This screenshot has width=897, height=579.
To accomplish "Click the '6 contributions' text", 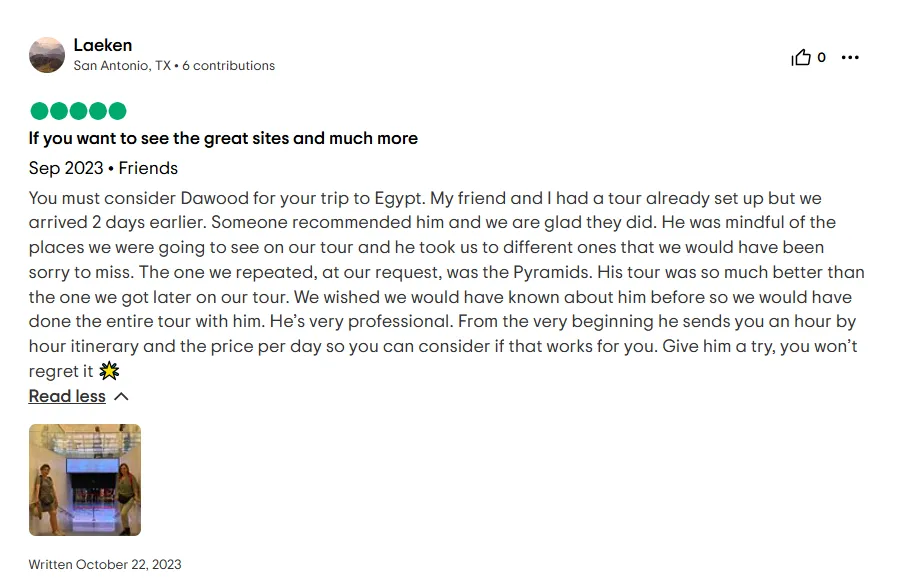I will click(x=228, y=66).
